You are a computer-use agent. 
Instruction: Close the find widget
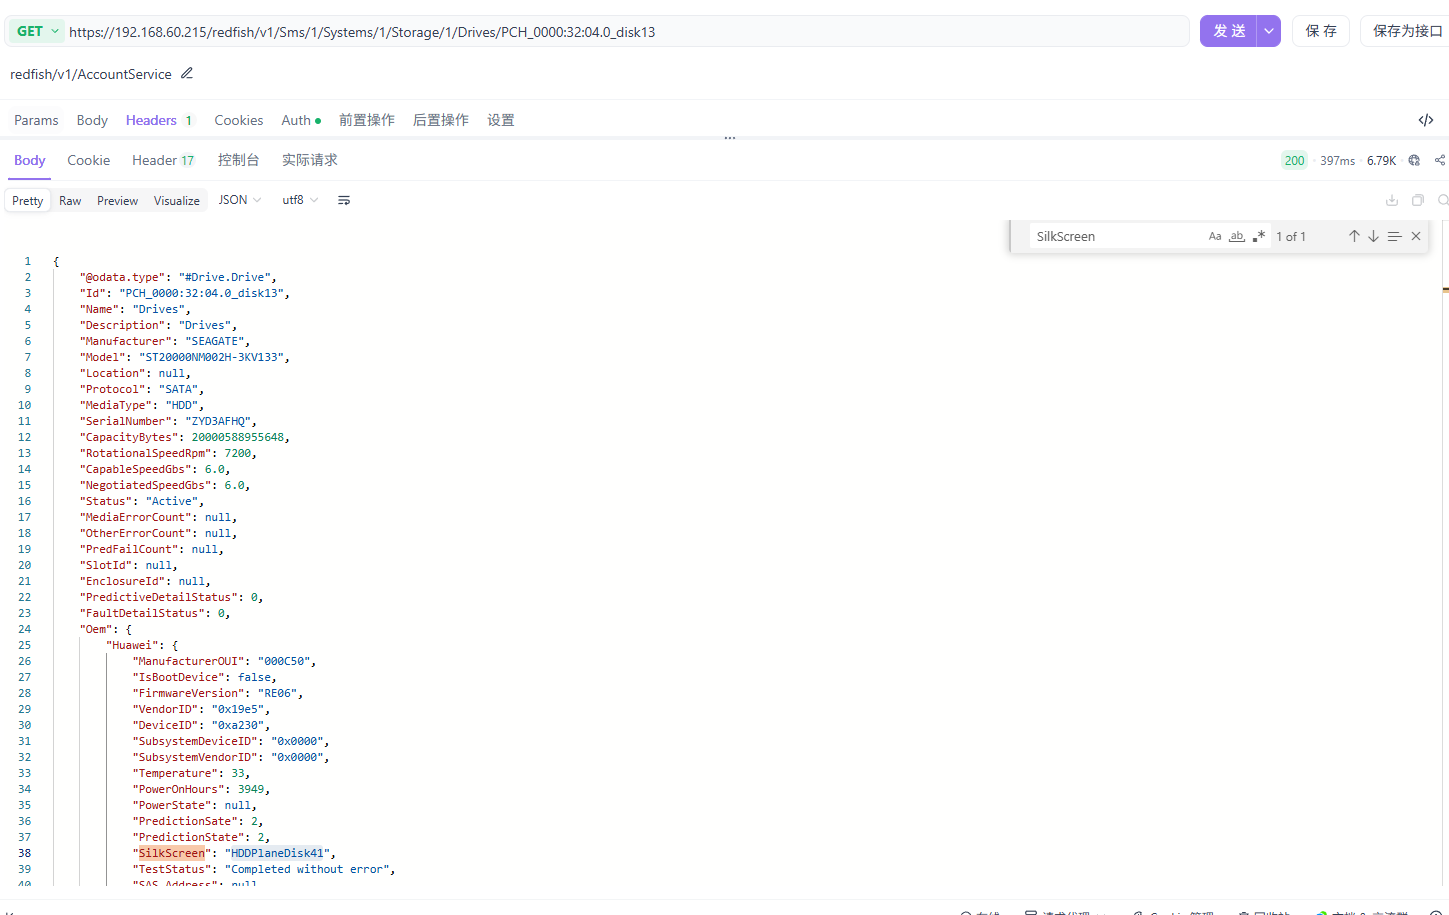point(1416,236)
